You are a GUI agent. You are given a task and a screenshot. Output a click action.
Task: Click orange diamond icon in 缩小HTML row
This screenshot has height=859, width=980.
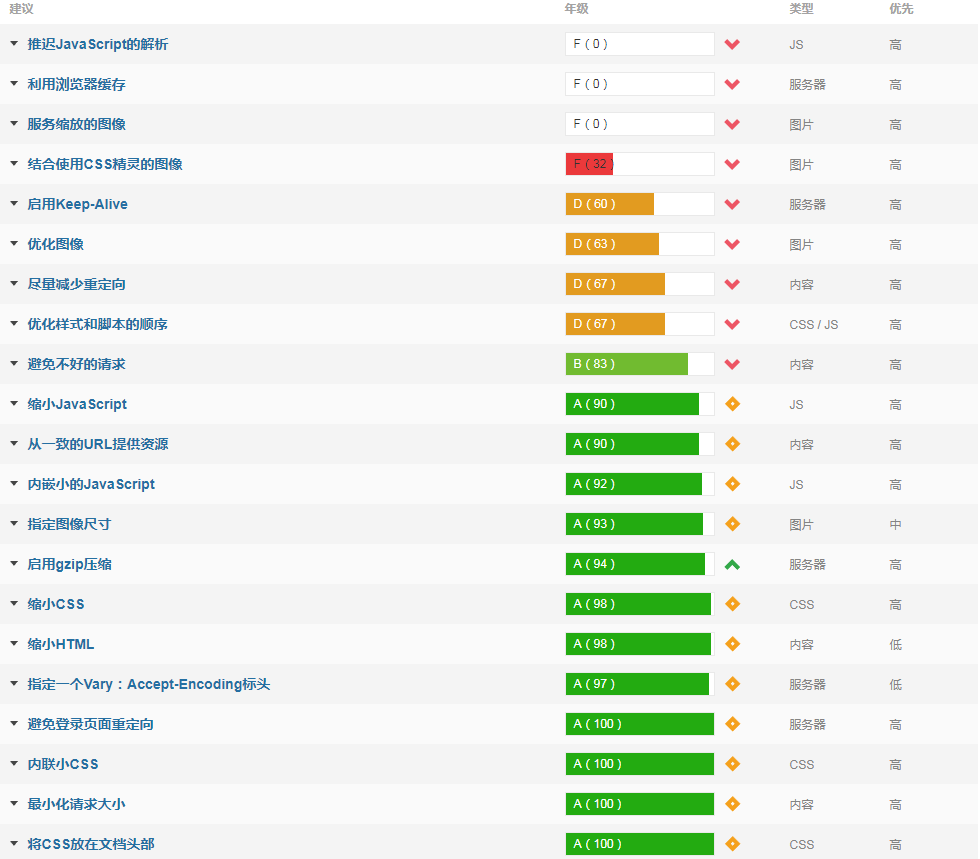pos(732,644)
